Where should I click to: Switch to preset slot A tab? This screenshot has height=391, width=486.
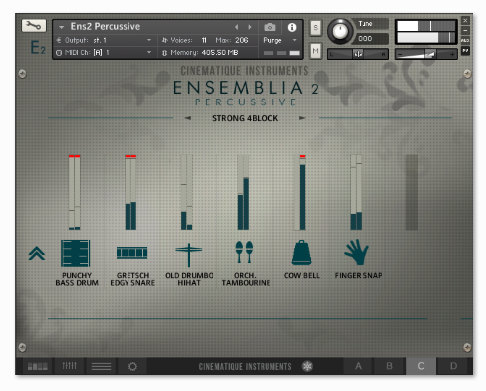[358, 366]
